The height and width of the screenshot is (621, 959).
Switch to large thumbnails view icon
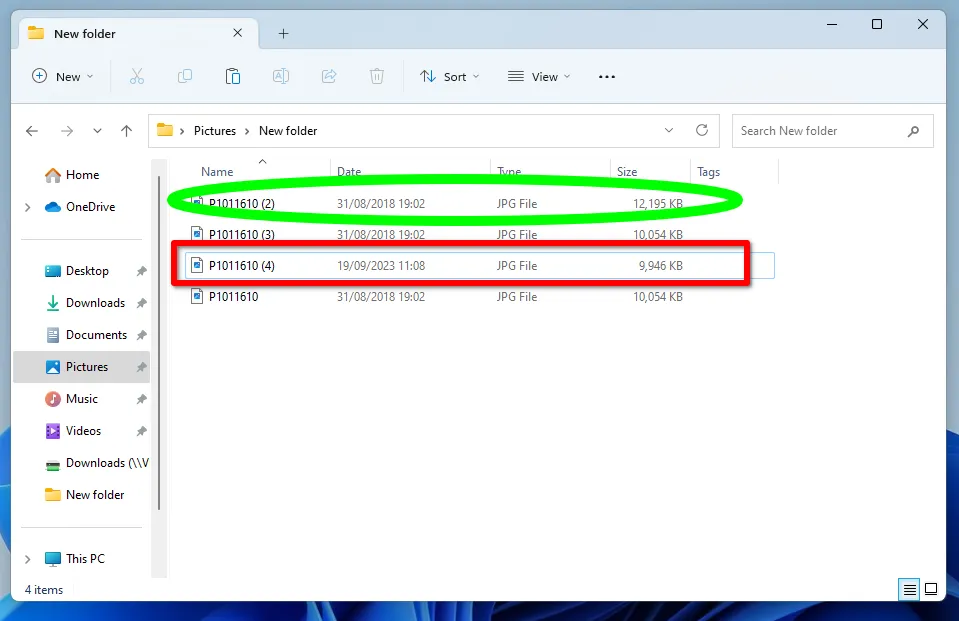[931, 589]
